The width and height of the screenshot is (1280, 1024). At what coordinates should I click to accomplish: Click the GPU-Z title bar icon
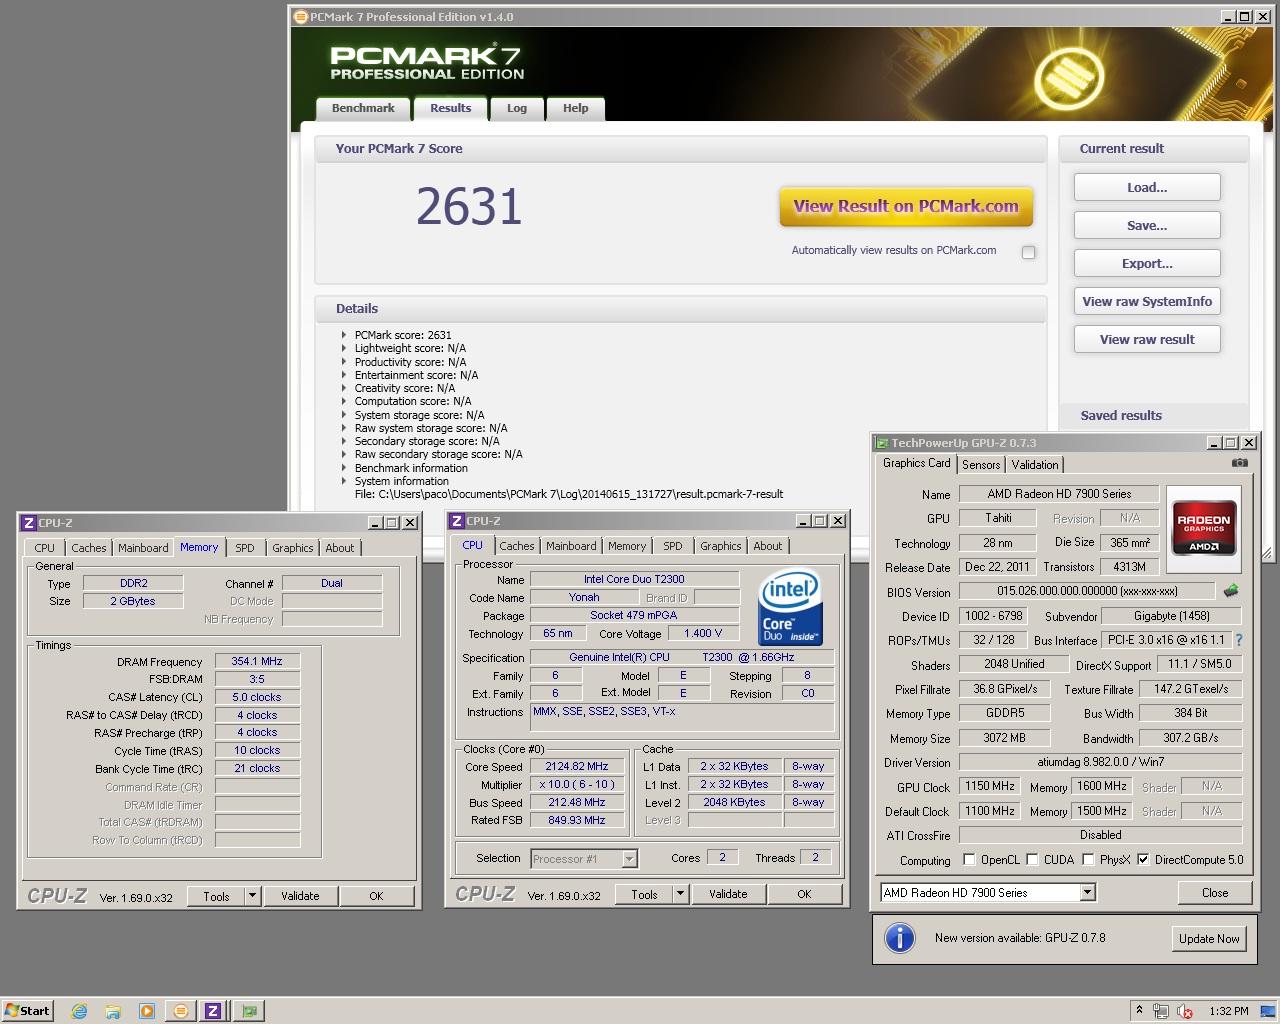click(x=882, y=443)
